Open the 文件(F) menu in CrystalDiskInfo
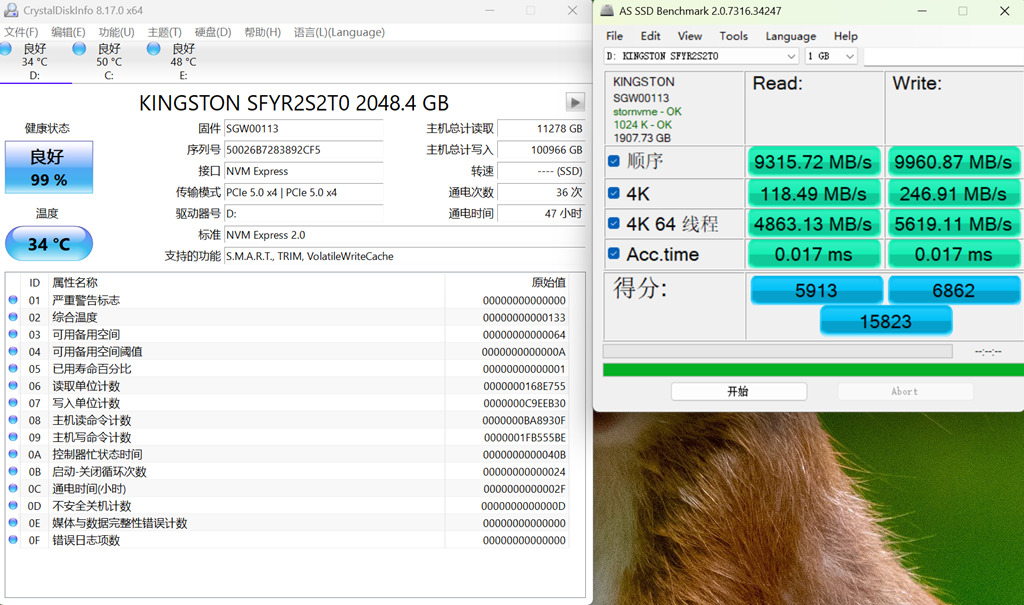This screenshot has width=1024, height=605. 21,32
